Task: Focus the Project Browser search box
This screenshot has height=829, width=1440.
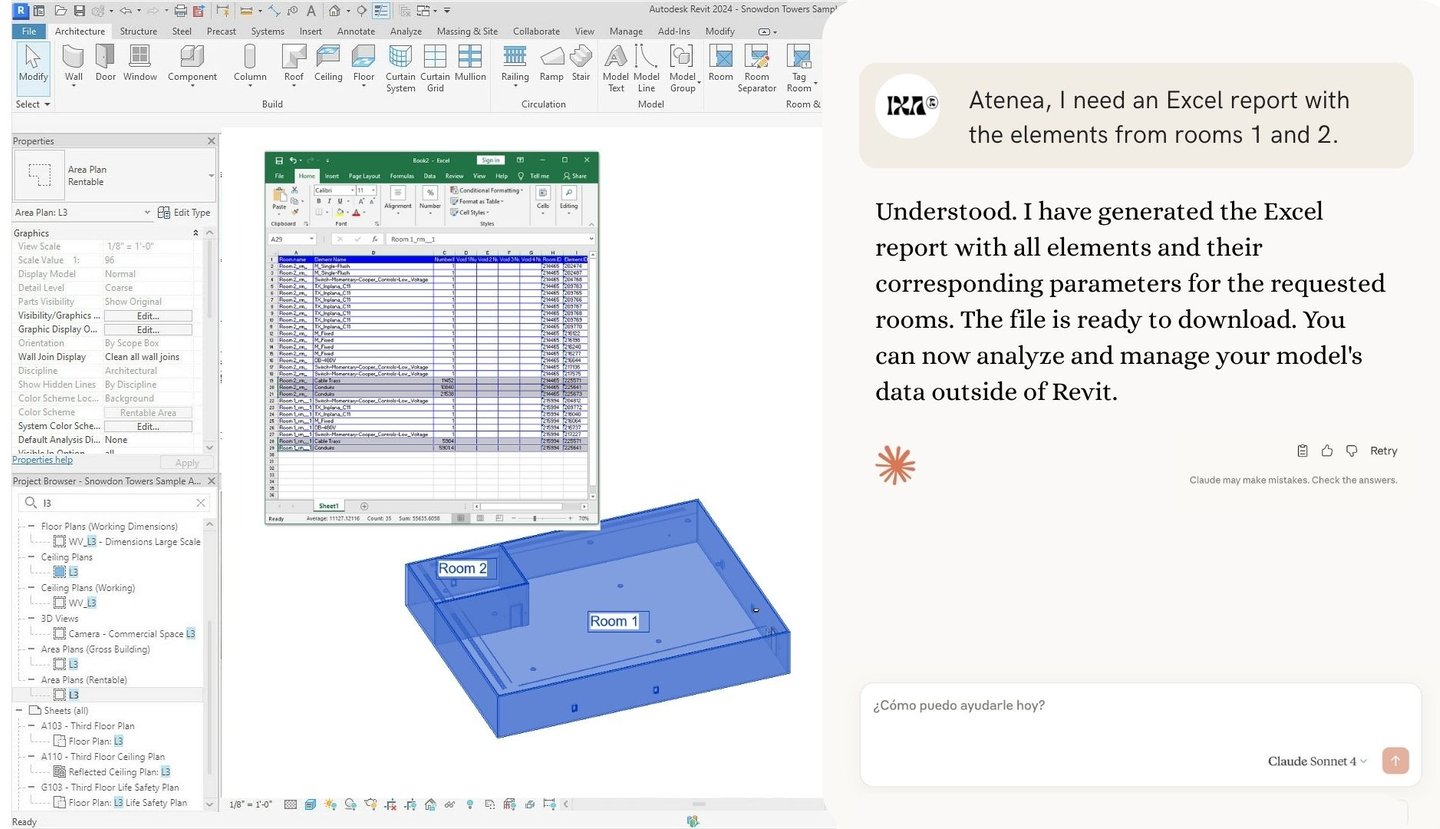Action: (115, 503)
